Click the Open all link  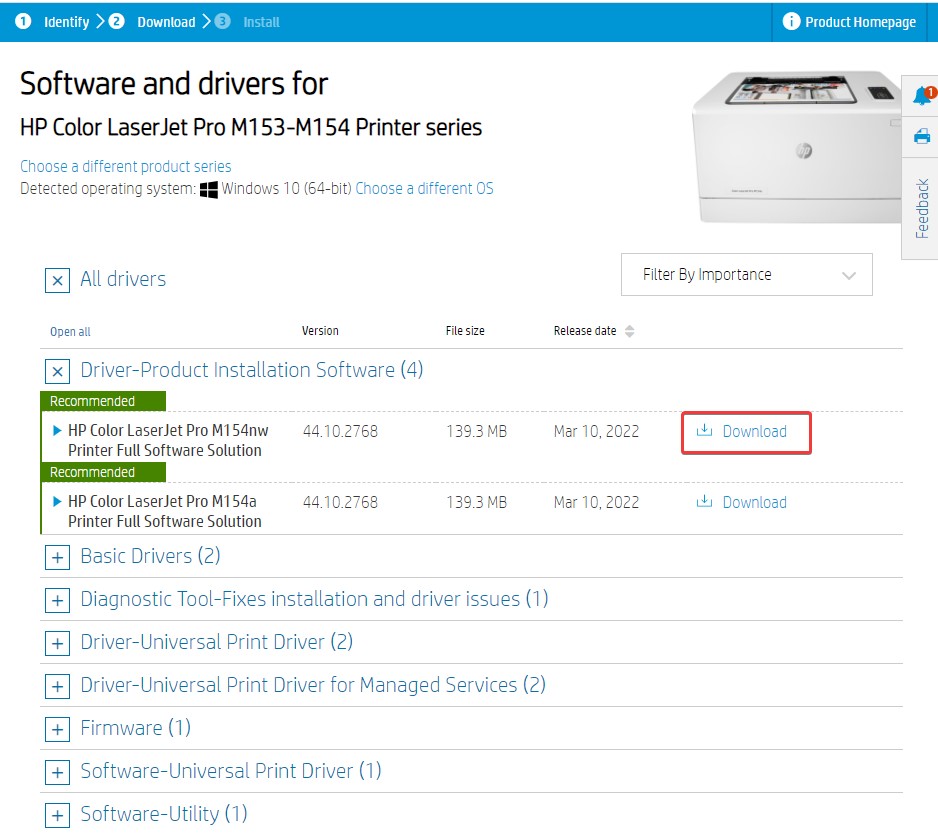click(70, 331)
